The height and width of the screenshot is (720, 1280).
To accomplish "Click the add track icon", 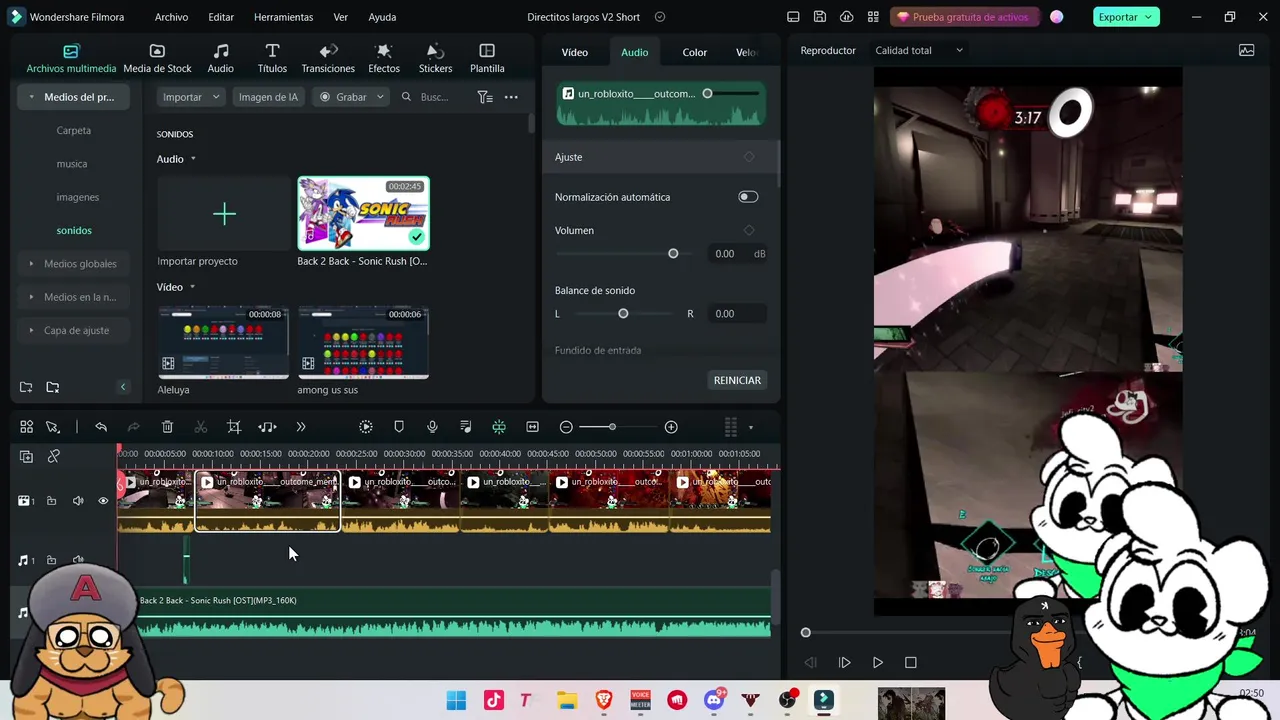I will pyautogui.click(x=27, y=456).
